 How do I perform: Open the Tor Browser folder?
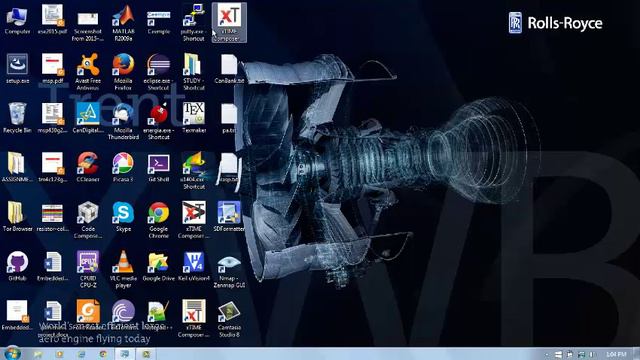(x=17, y=217)
